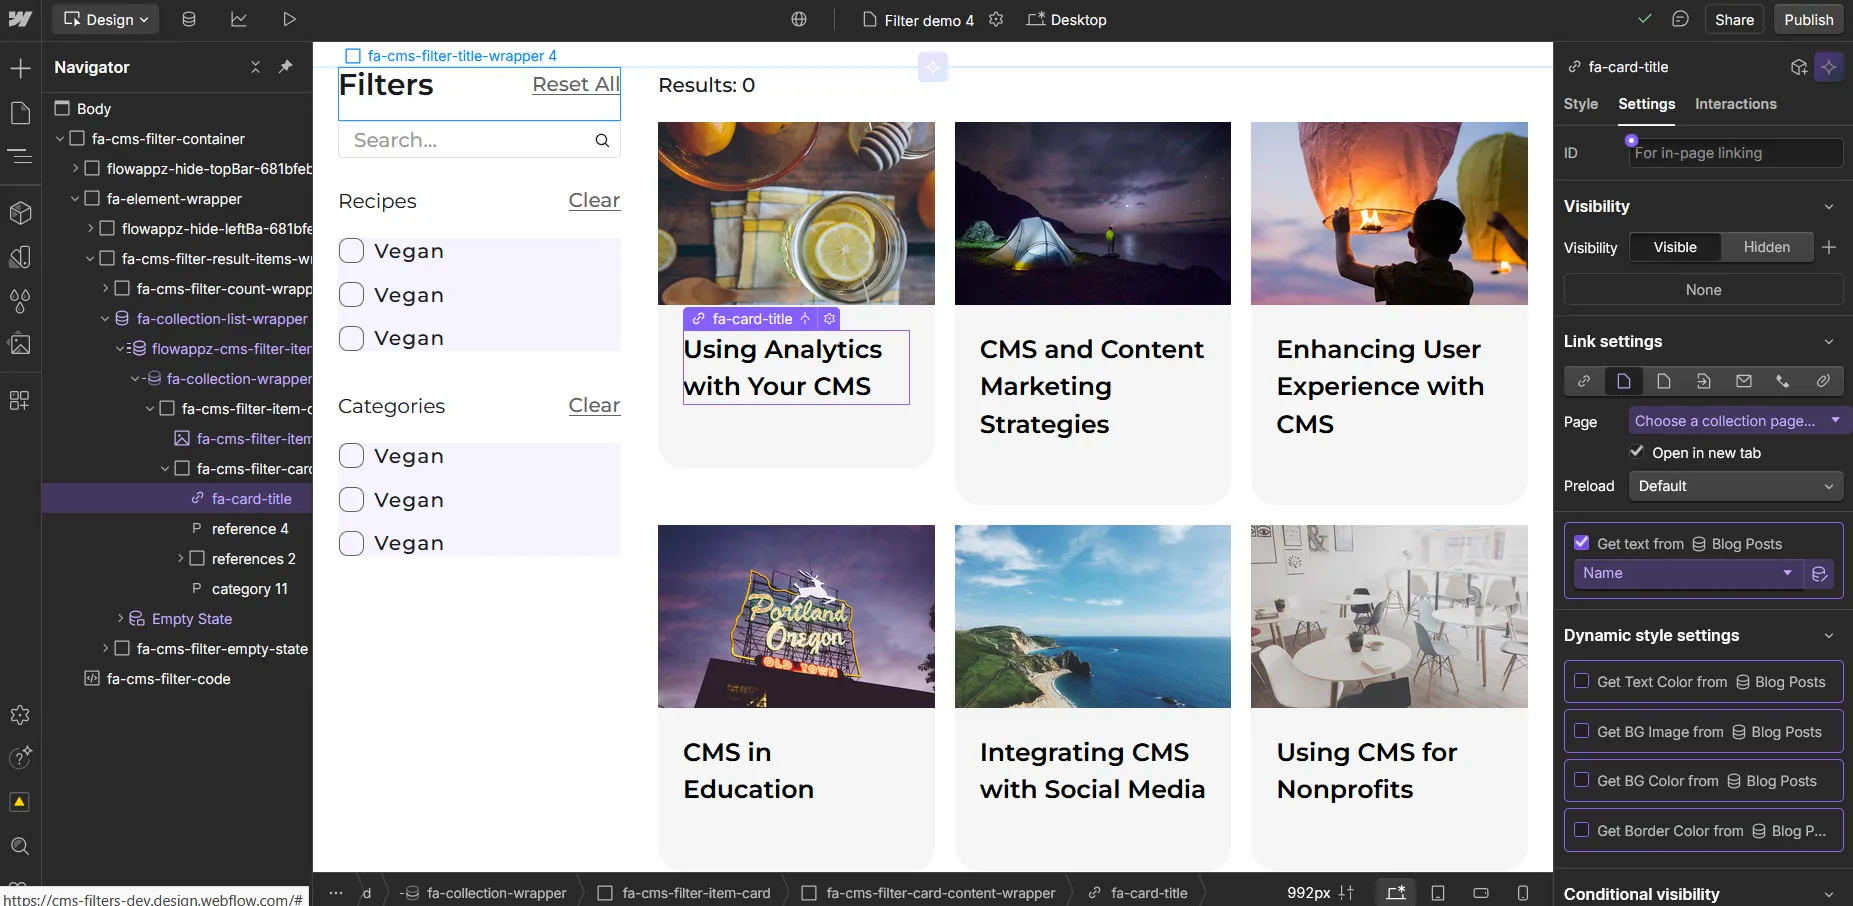Enable Get Border Color from Blog Posts
Viewport: 1853px width, 906px height.
coord(1582,830)
